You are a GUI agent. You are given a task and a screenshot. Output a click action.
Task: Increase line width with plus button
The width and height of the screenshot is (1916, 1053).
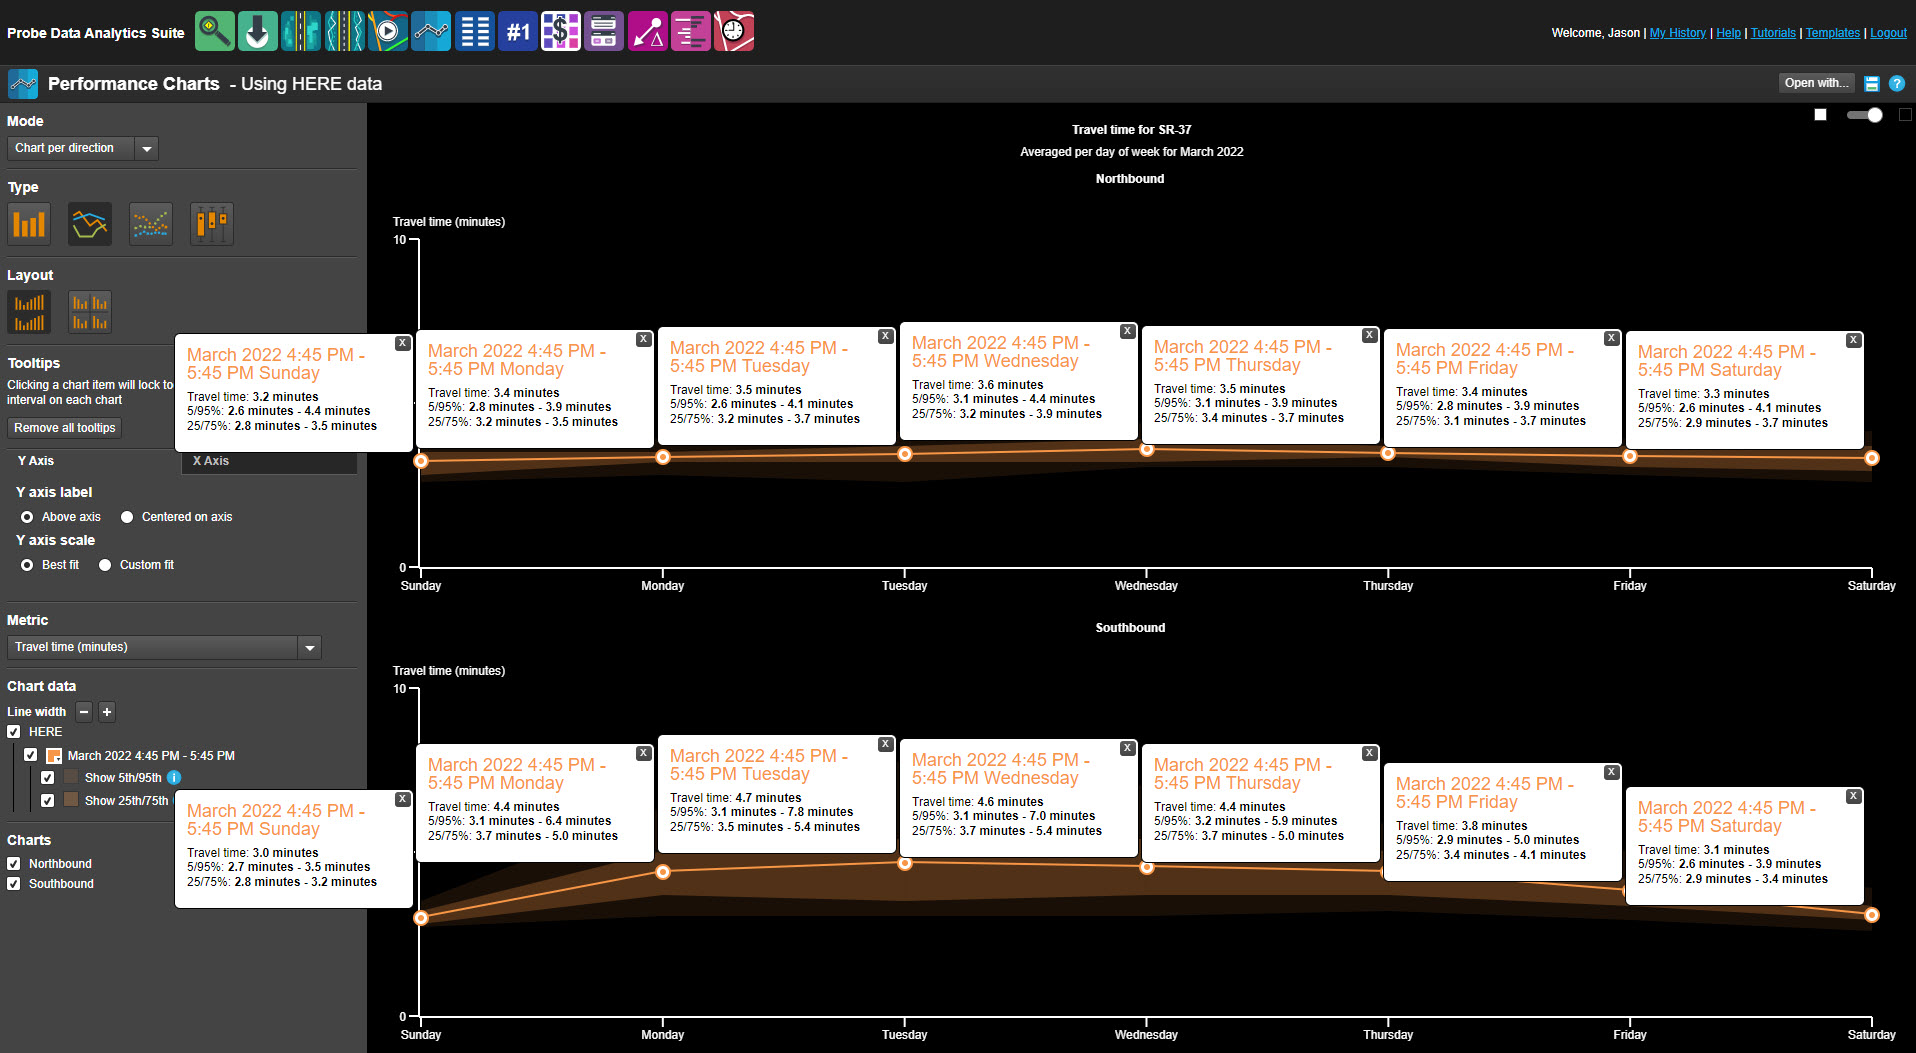pos(107,712)
